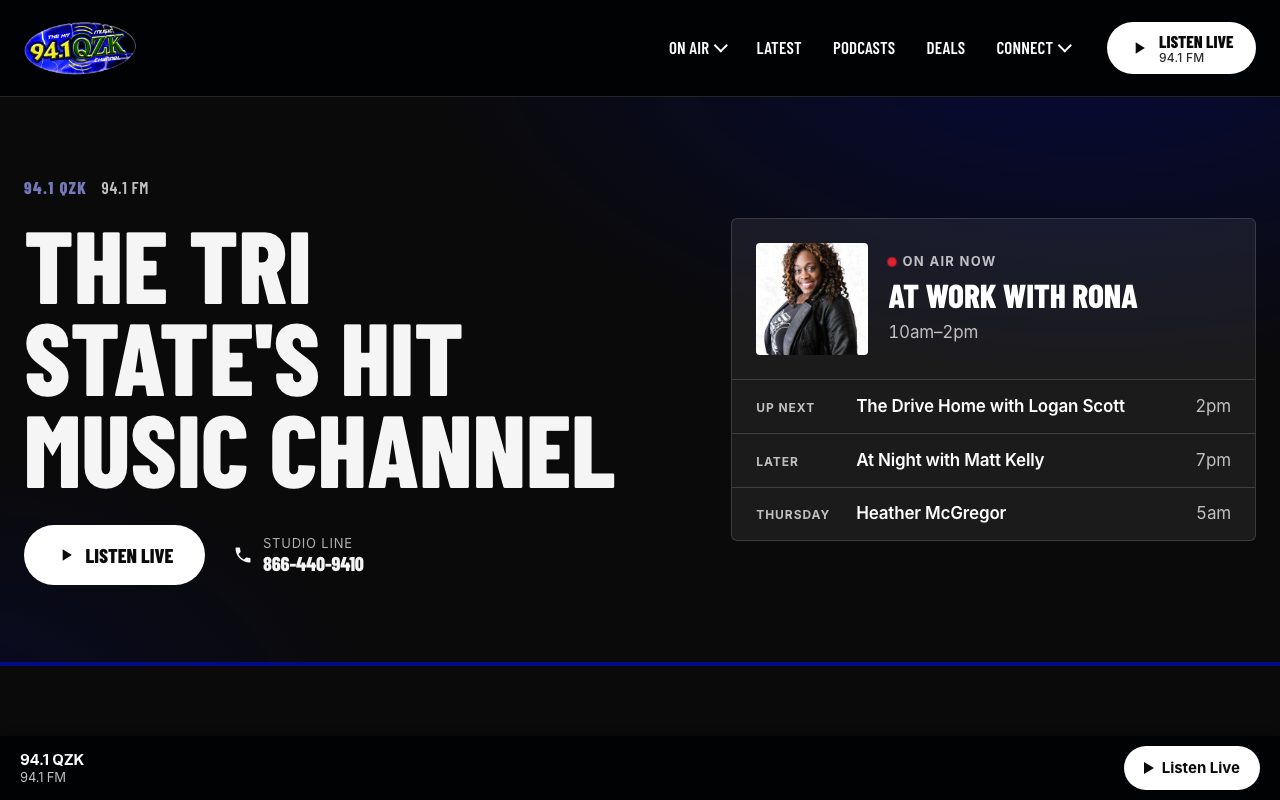The image size is (1280, 800).
Task: Open At Night with Matt Kelly show
Action: click(x=950, y=460)
